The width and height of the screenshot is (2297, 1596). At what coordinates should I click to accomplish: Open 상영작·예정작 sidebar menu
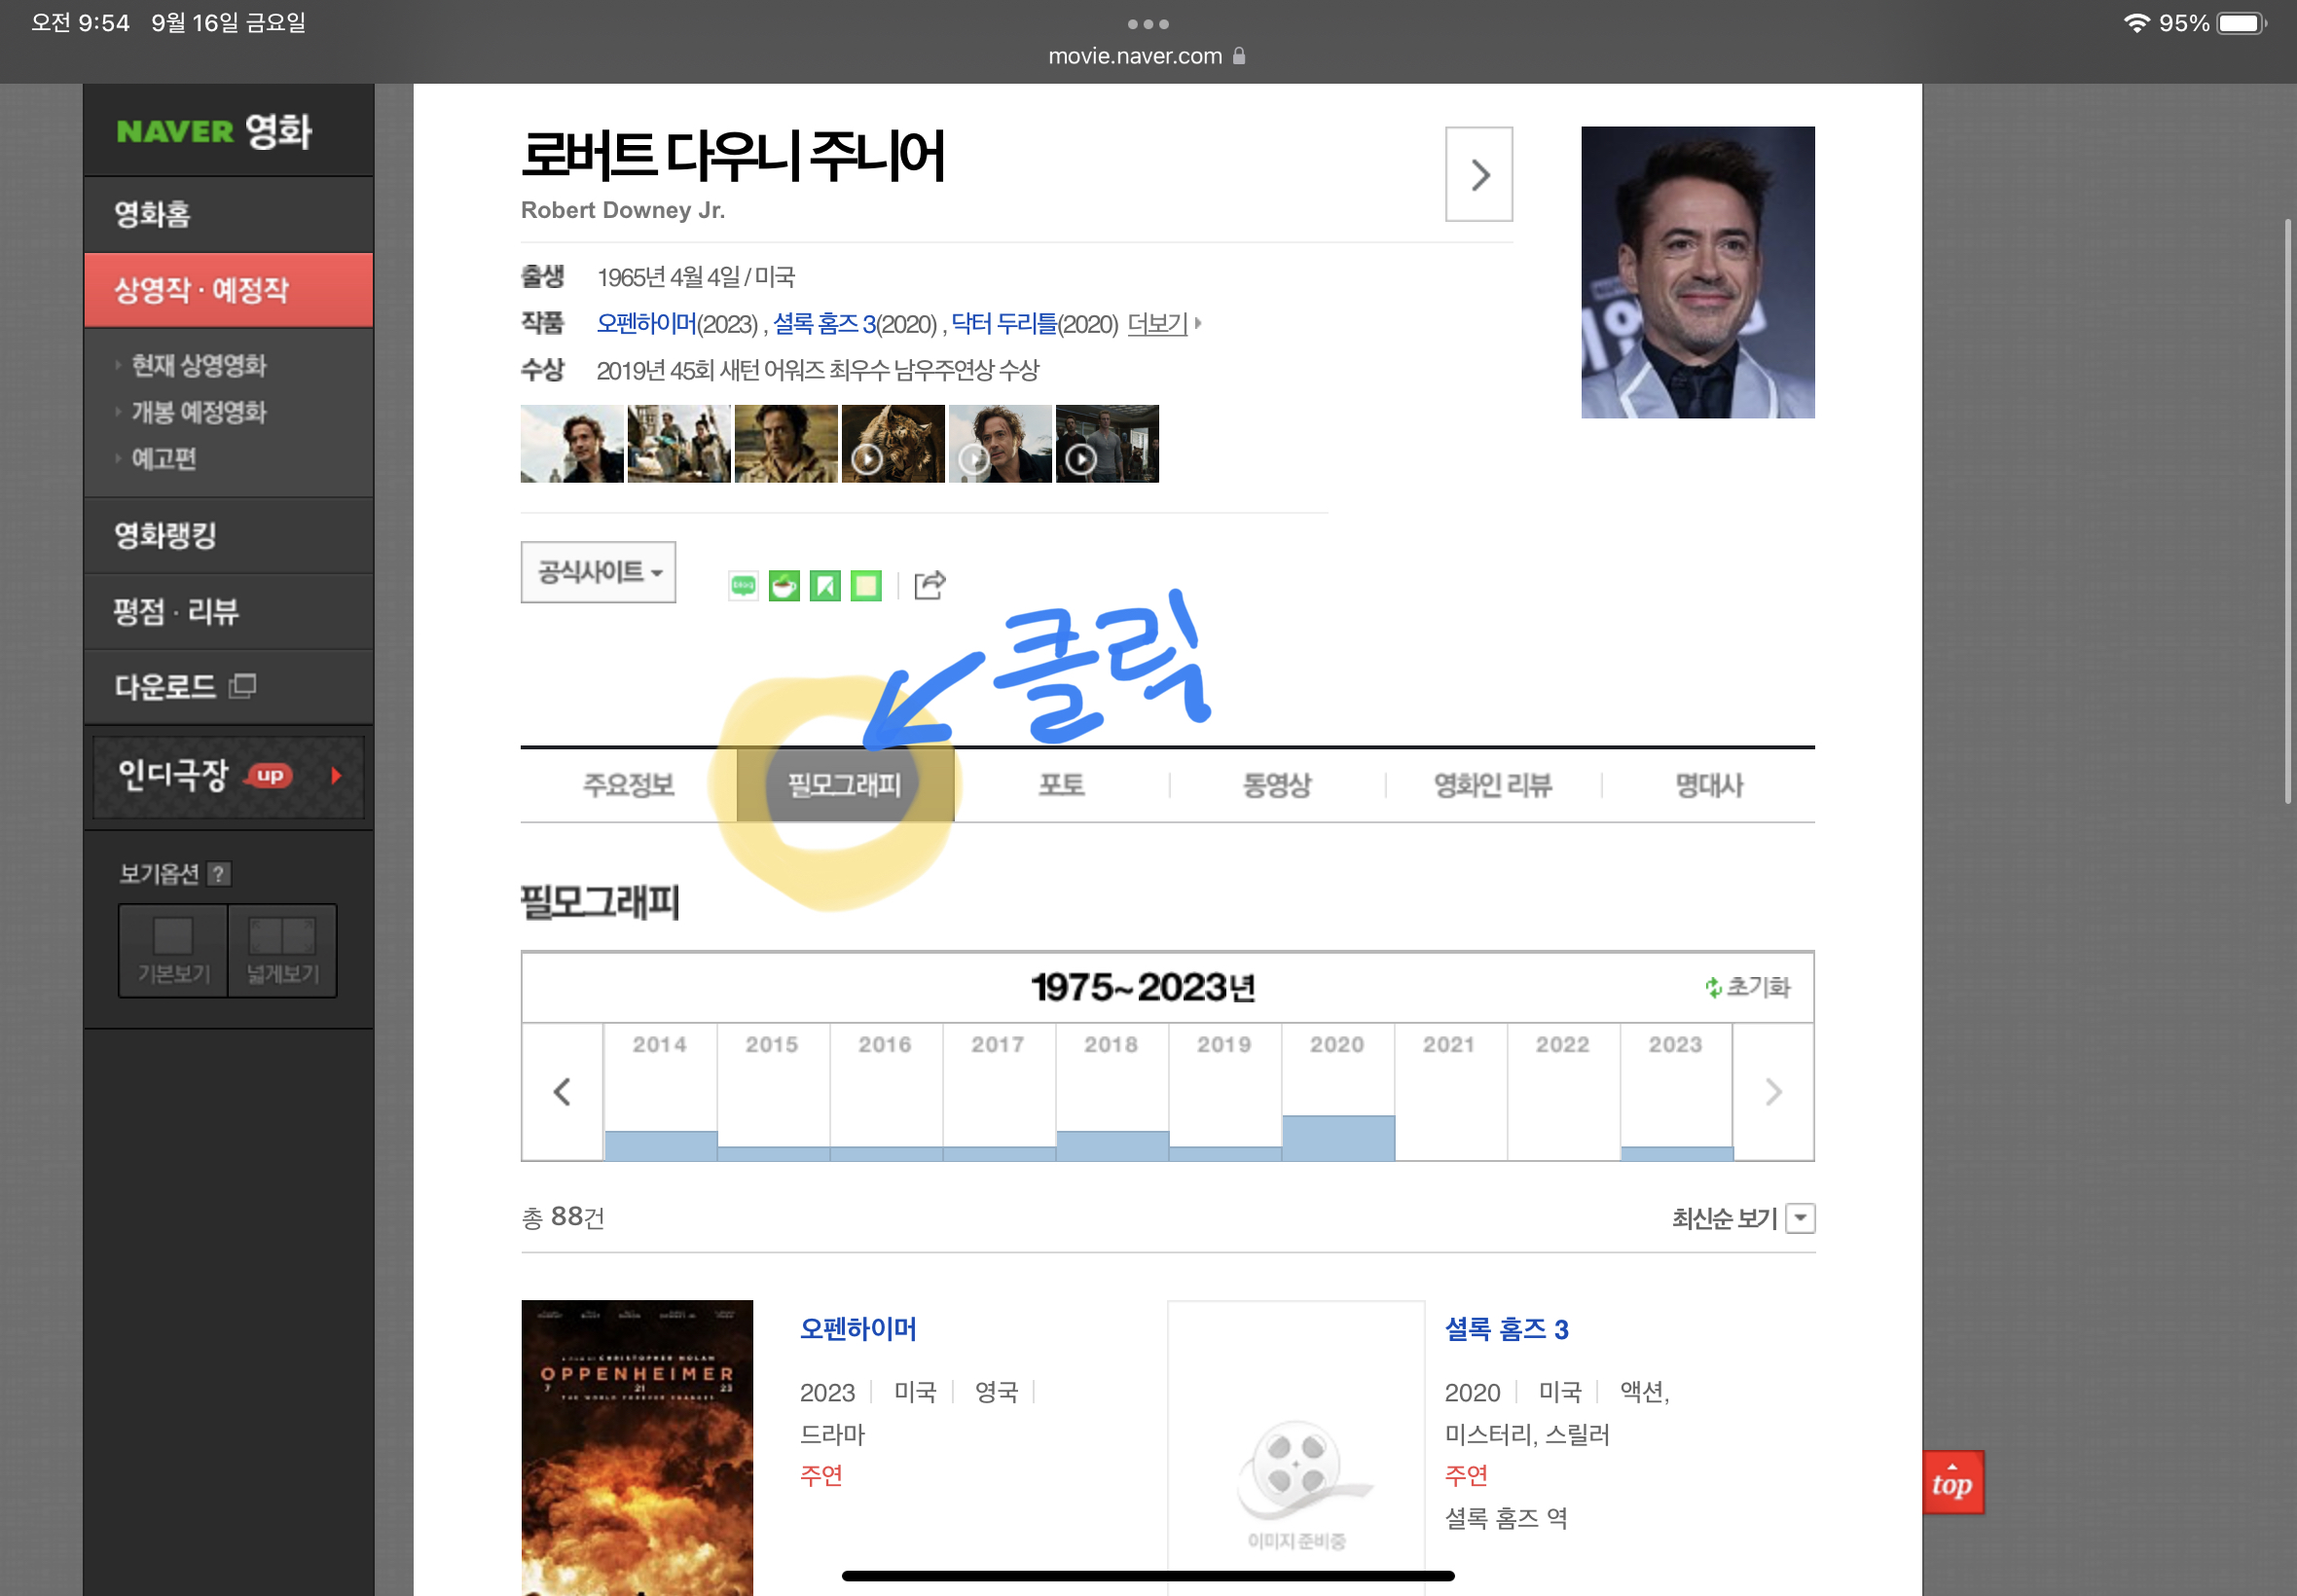[229, 290]
